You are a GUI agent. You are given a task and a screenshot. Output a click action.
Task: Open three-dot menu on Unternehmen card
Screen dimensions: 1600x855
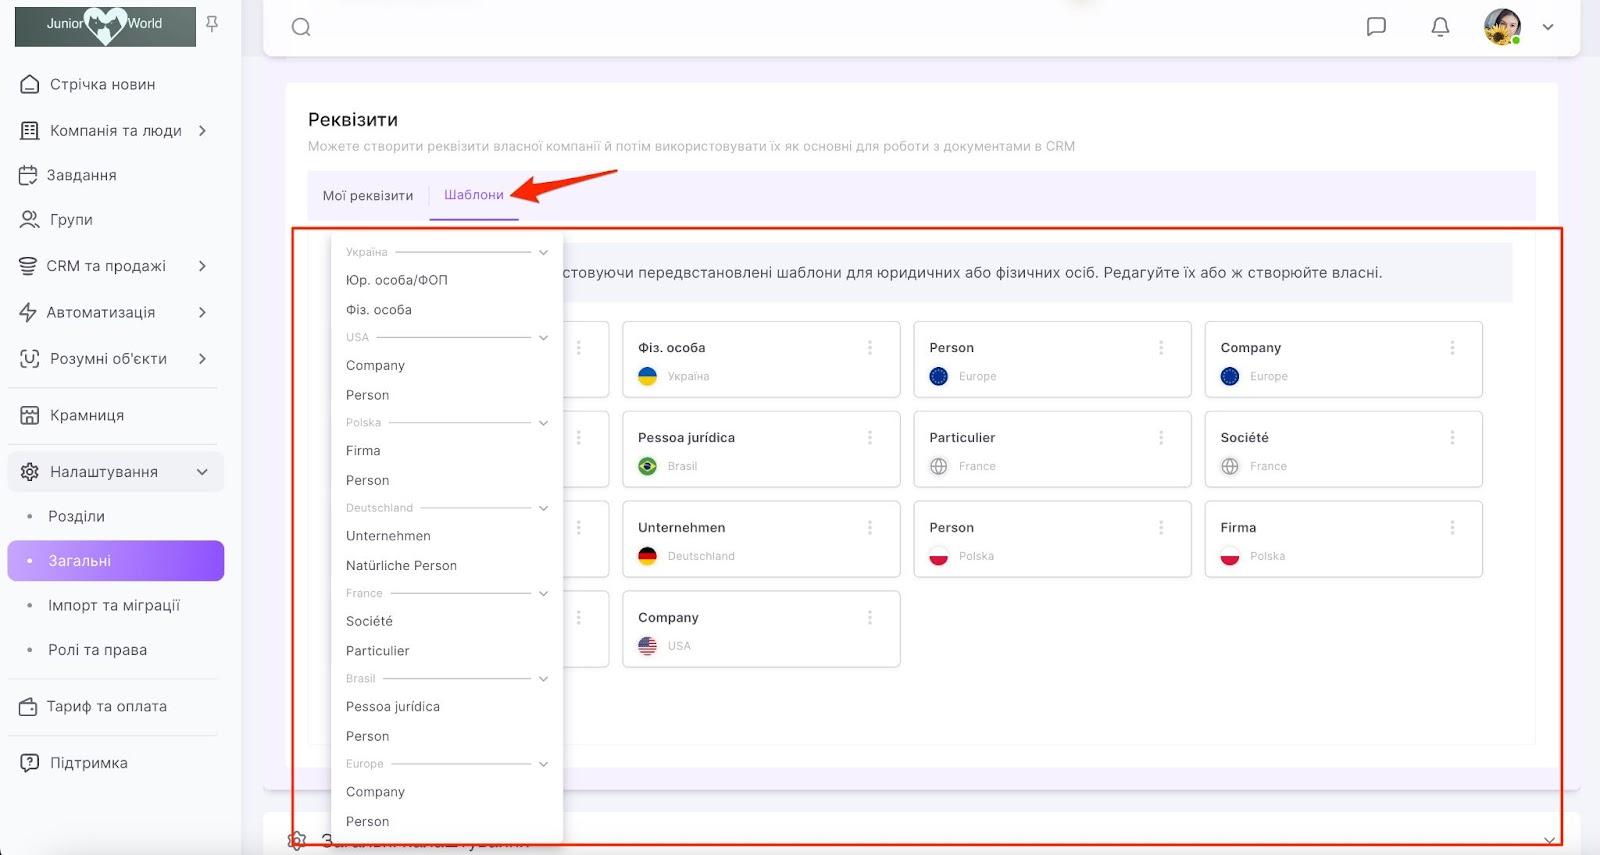coord(870,528)
